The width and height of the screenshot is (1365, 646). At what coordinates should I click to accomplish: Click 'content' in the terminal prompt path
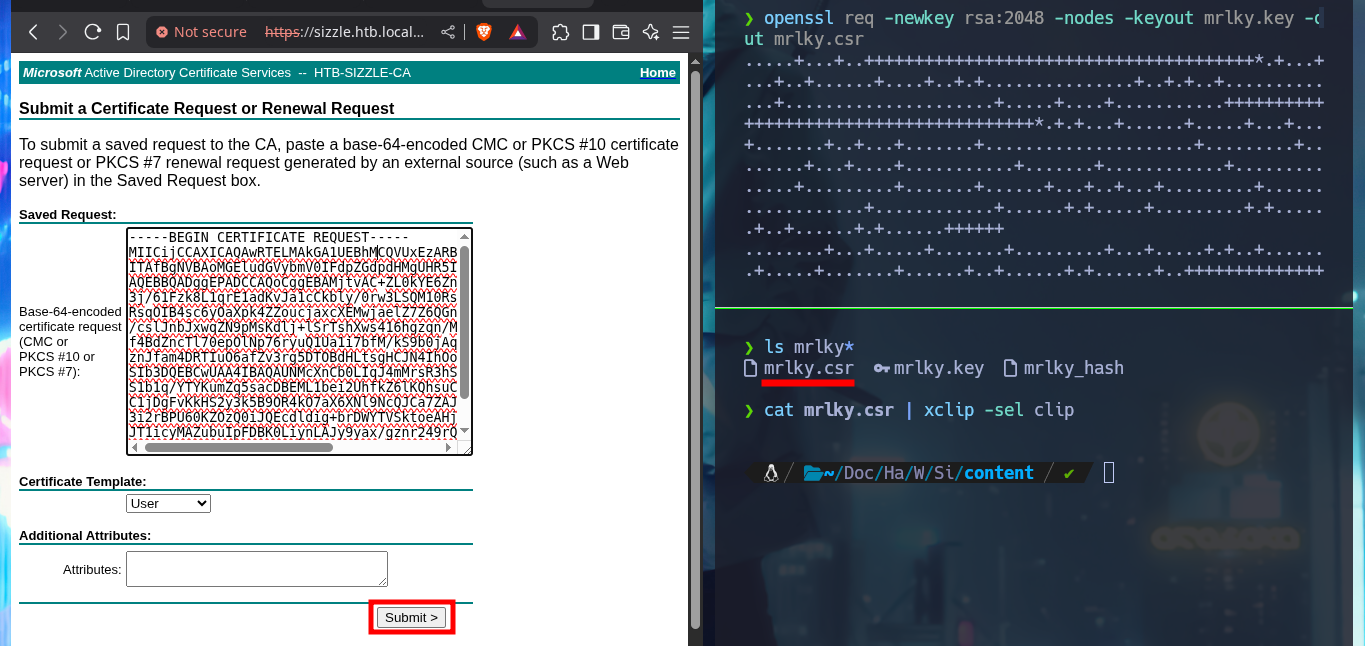click(x=999, y=473)
